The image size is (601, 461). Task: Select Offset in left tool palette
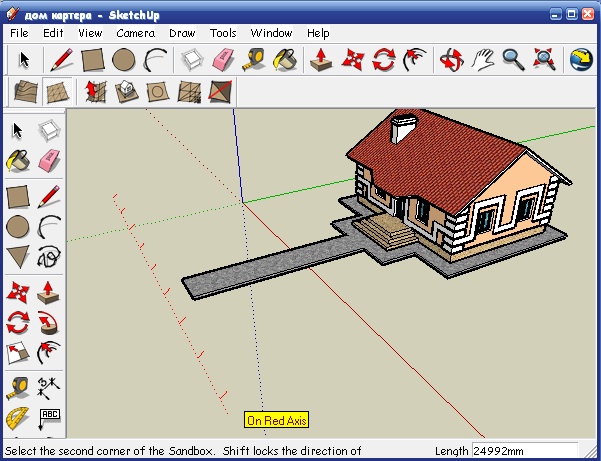(49, 353)
